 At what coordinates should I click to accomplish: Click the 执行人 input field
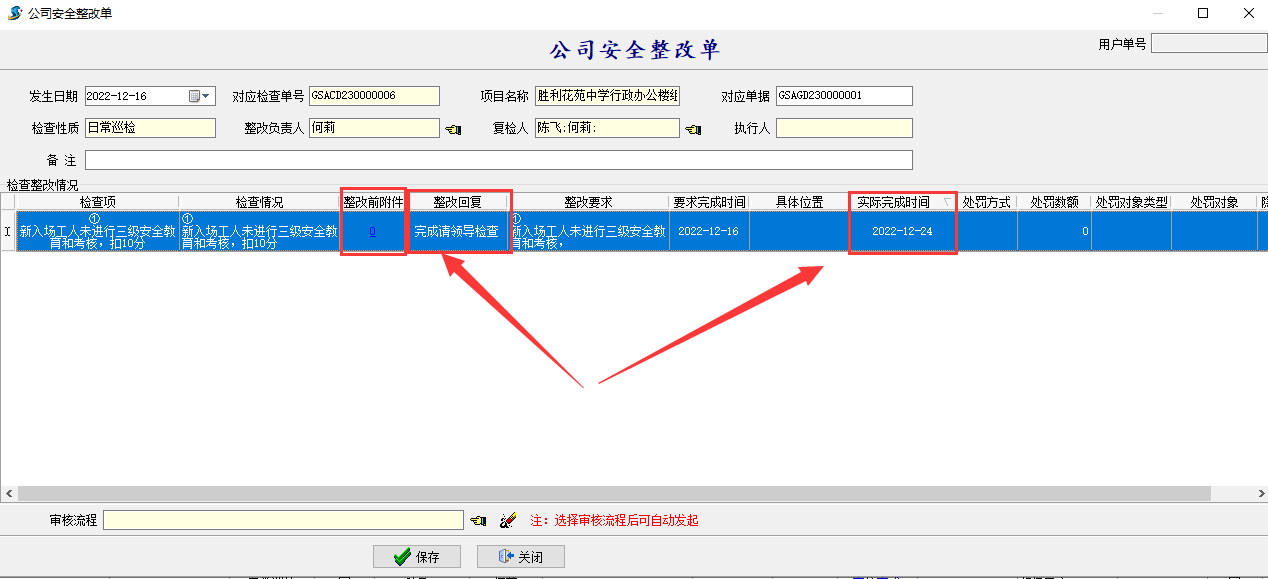(844, 128)
